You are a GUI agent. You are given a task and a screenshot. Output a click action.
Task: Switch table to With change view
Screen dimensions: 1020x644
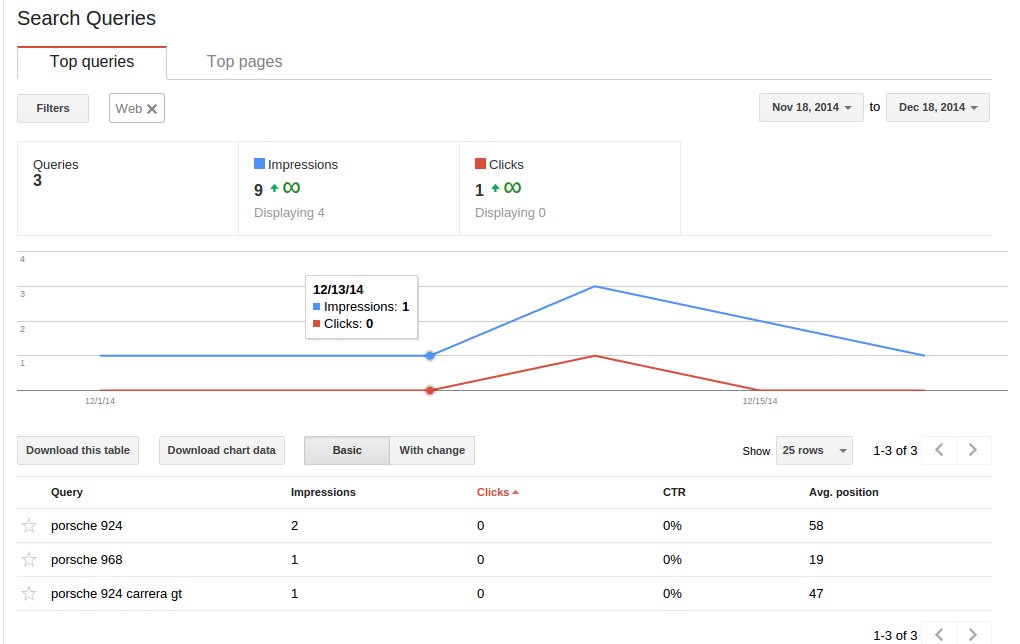[431, 450]
